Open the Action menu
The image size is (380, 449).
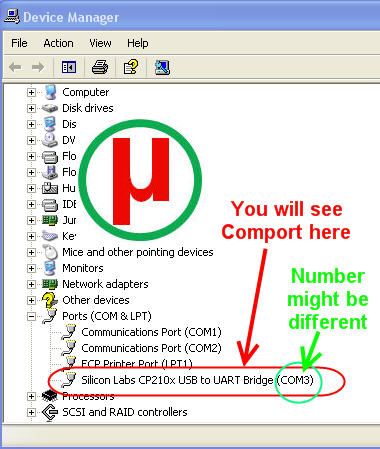58,43
